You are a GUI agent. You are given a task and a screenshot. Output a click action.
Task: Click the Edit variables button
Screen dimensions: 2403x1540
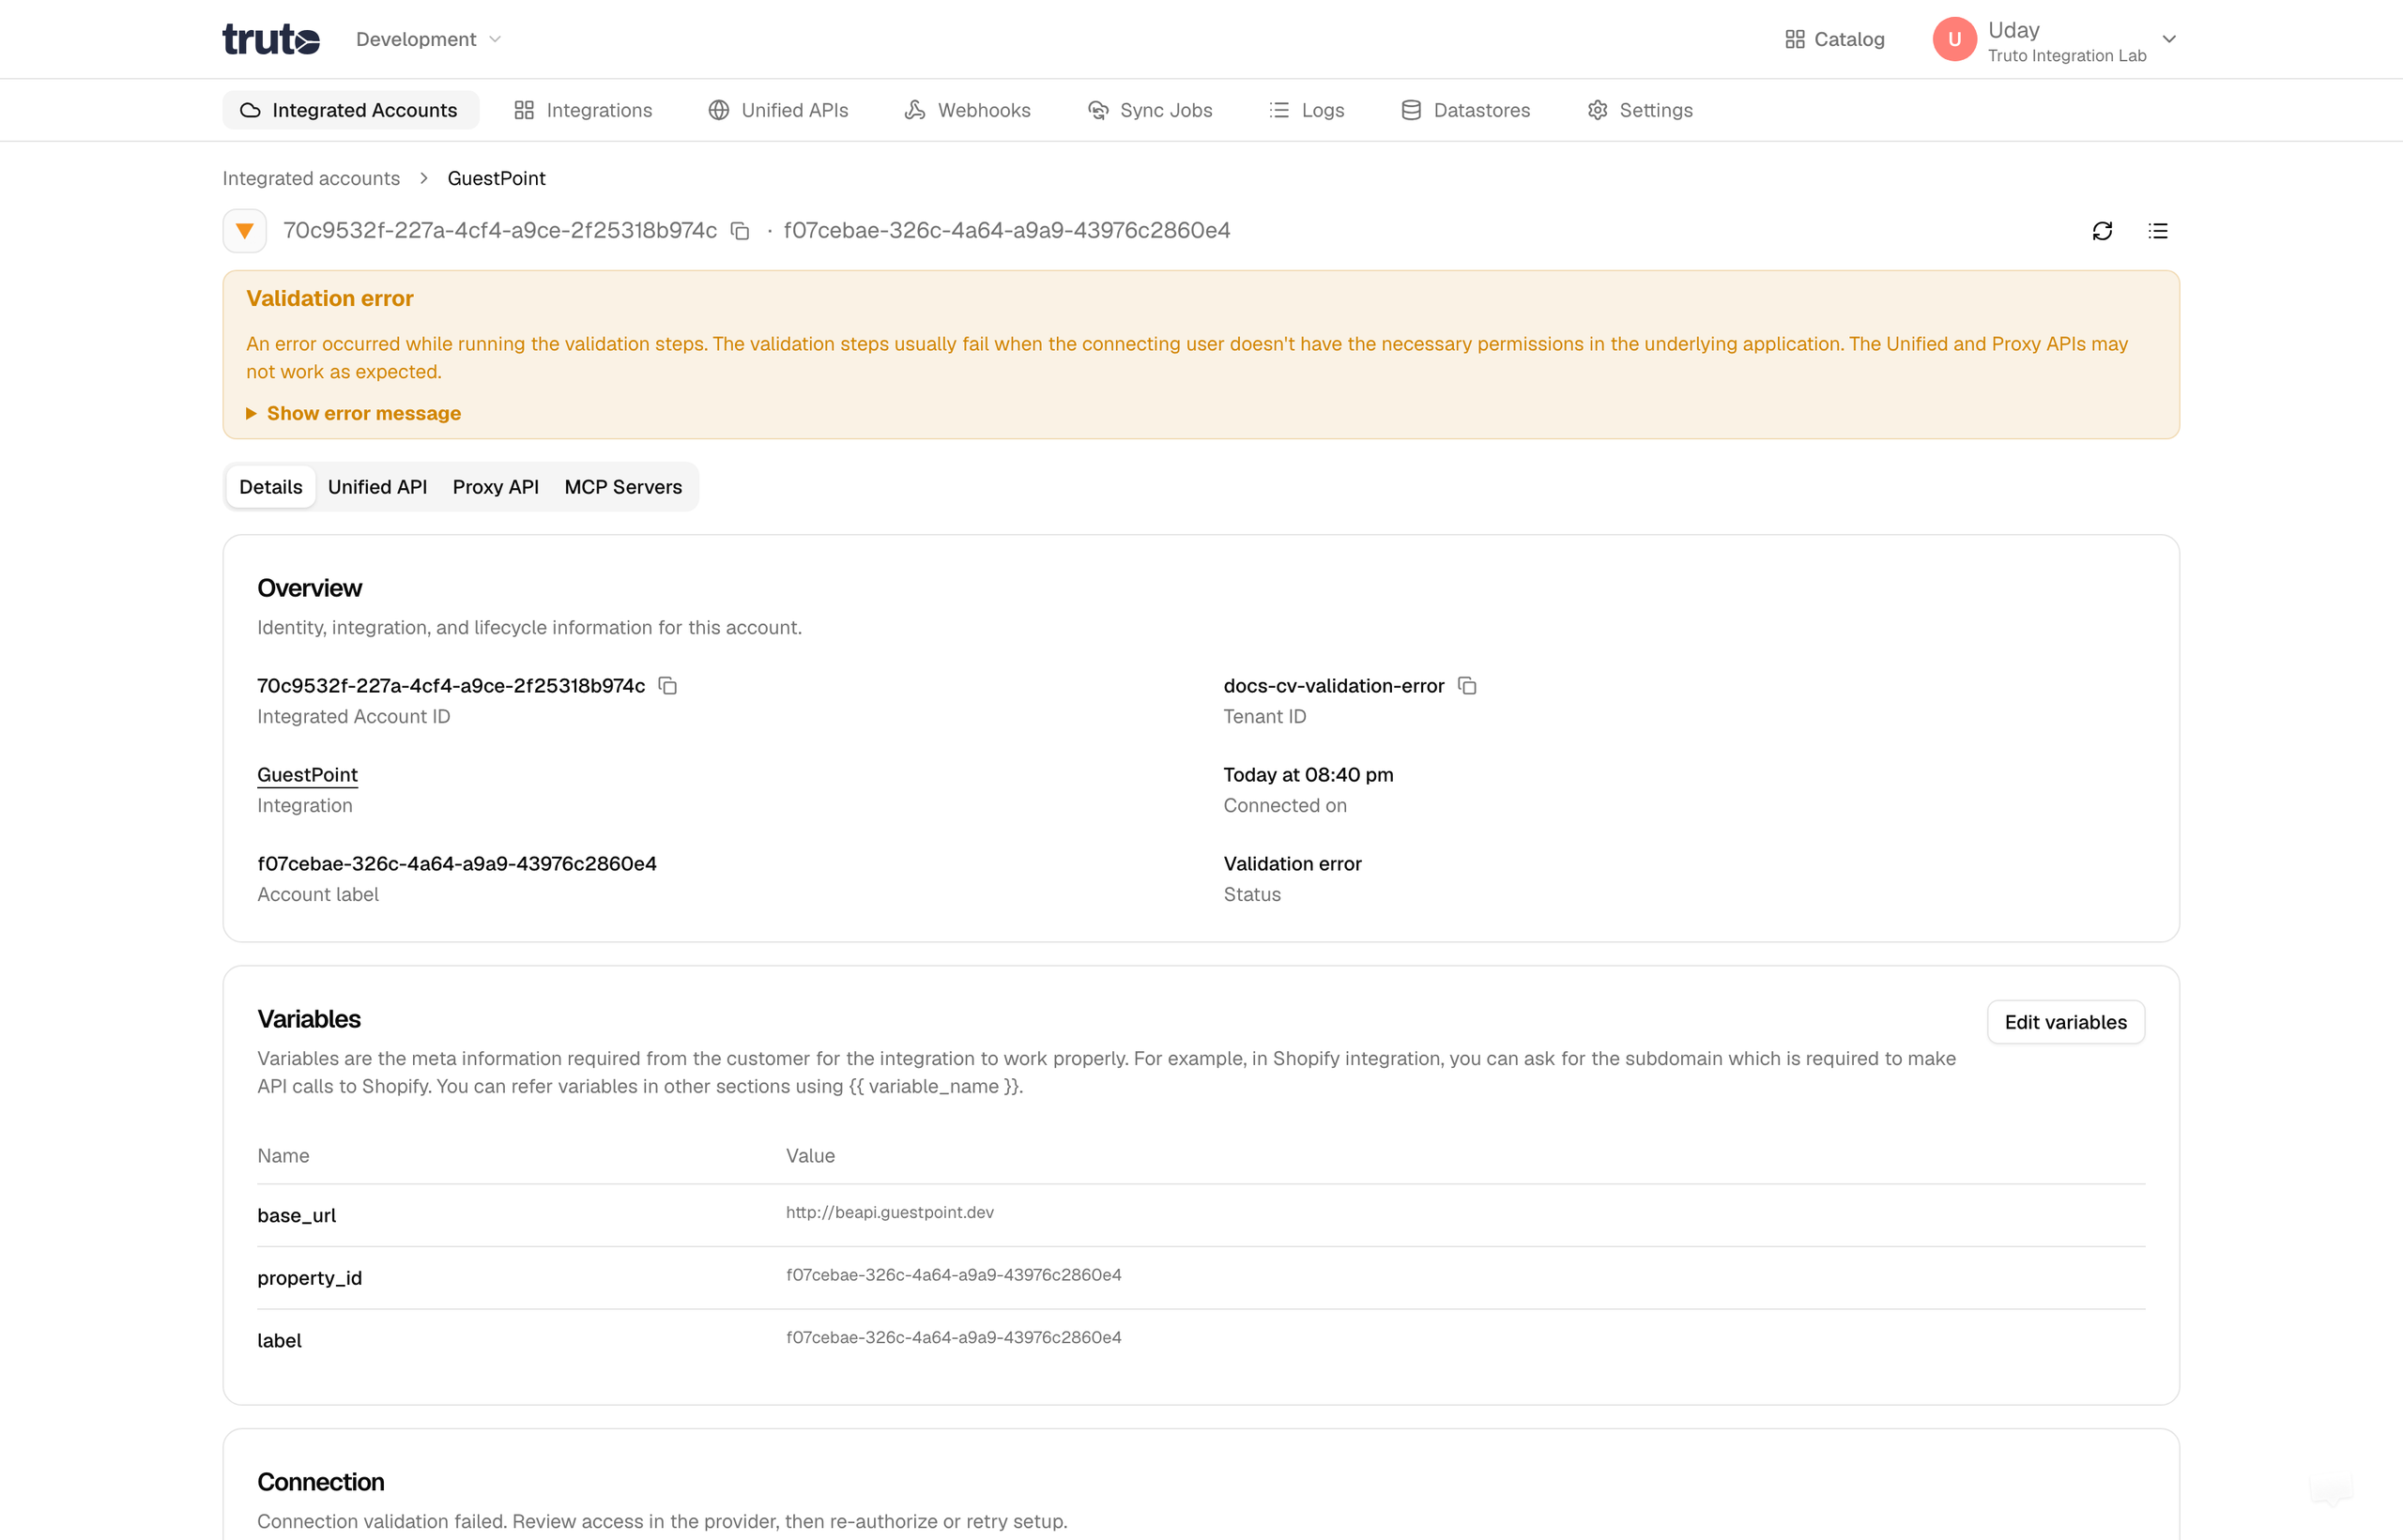2065,1022
